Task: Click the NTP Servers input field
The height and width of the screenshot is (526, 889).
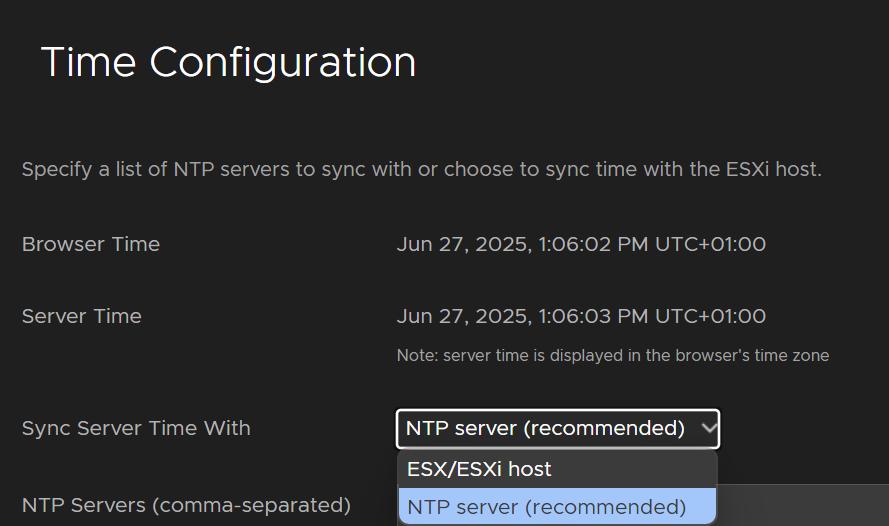Action: (803, 505)
